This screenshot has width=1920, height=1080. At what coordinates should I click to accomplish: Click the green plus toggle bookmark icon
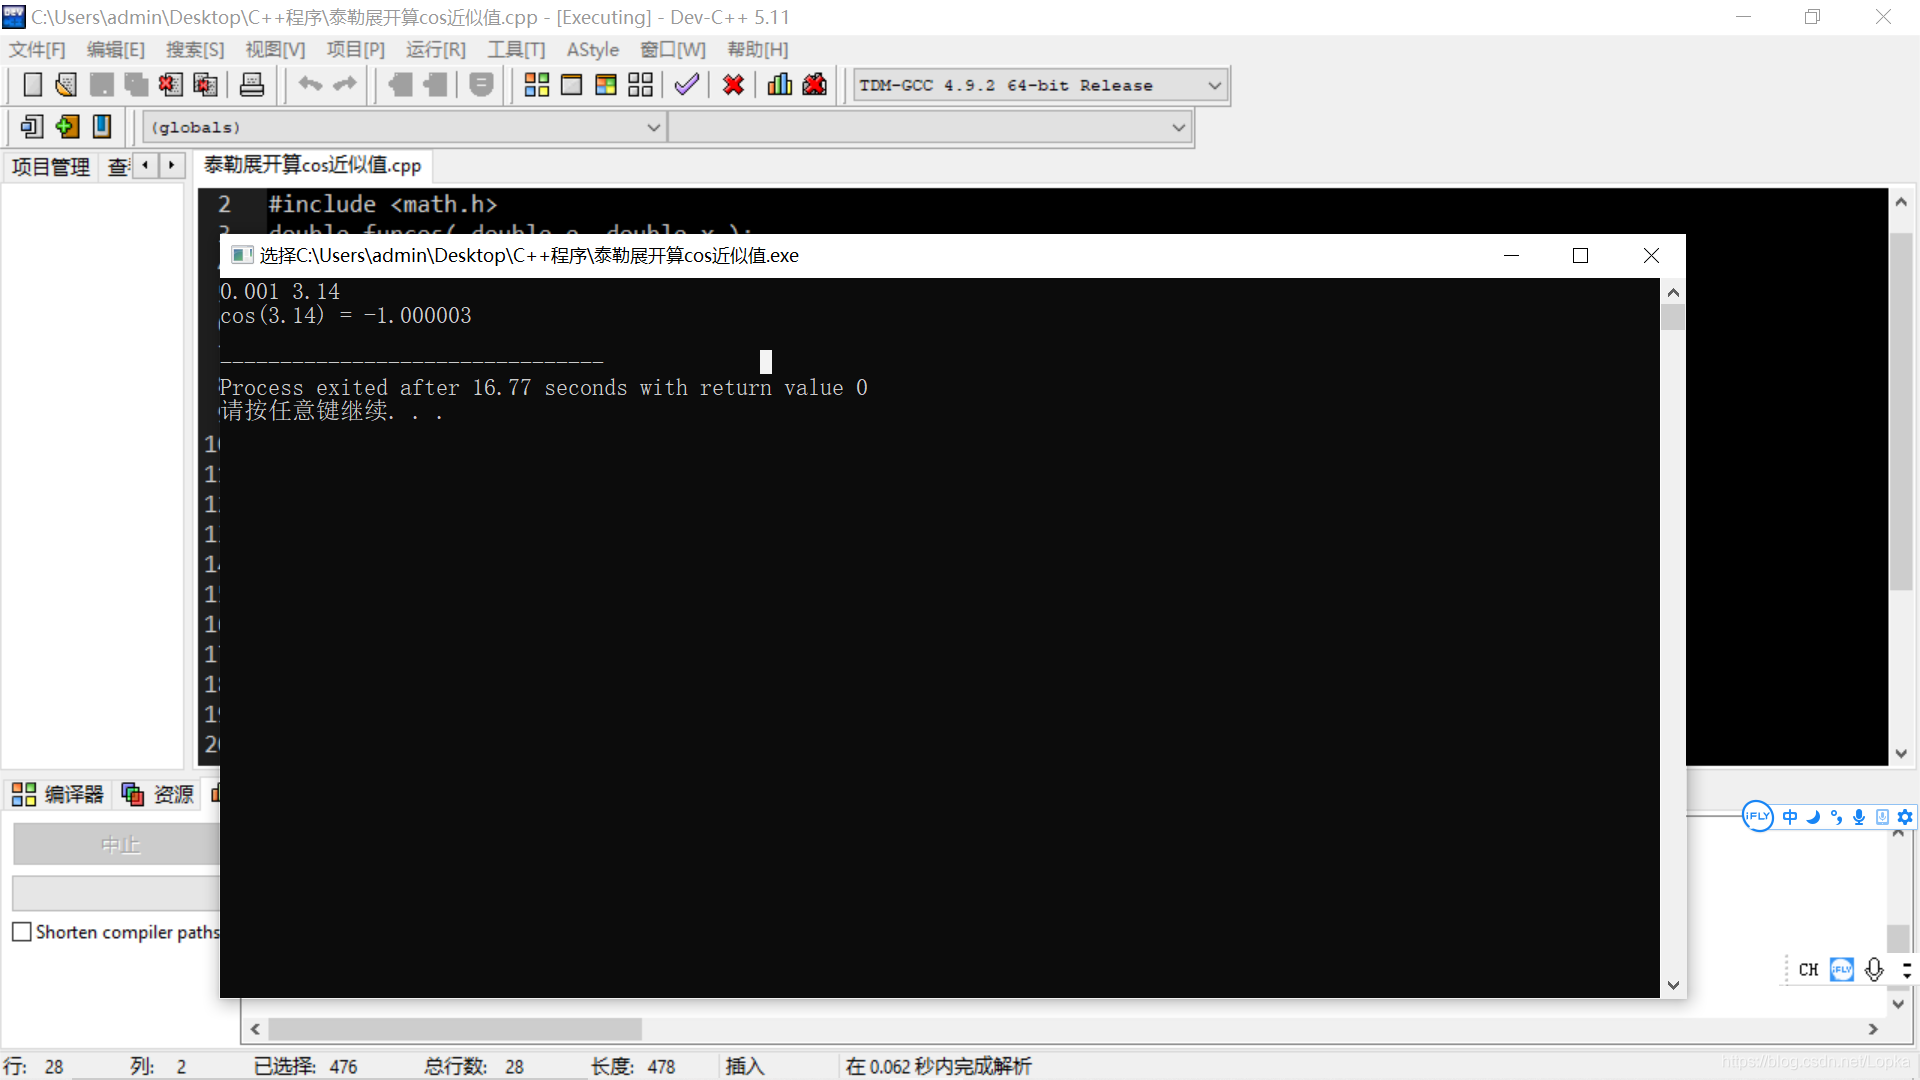(x=67, y=127)
